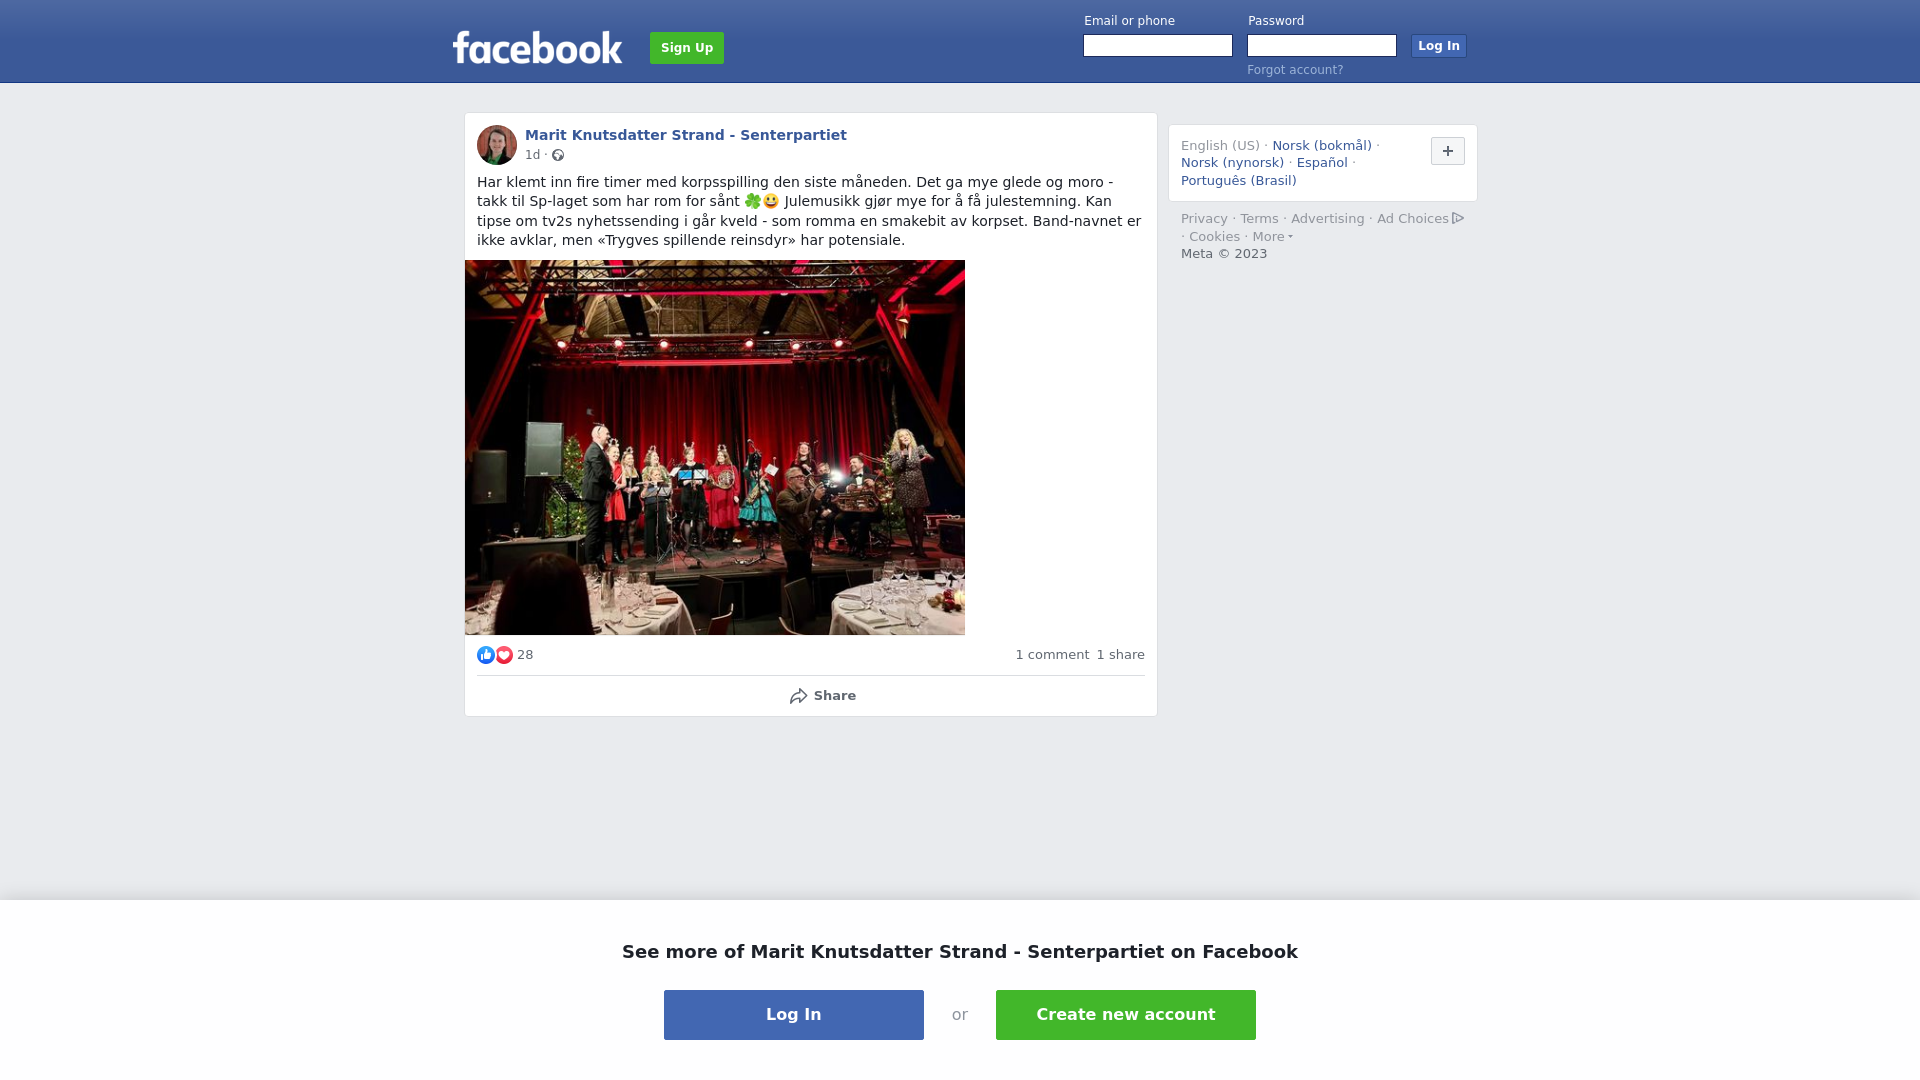
Task: Focus the Password input field
Action: click(x=1322, y=46)
